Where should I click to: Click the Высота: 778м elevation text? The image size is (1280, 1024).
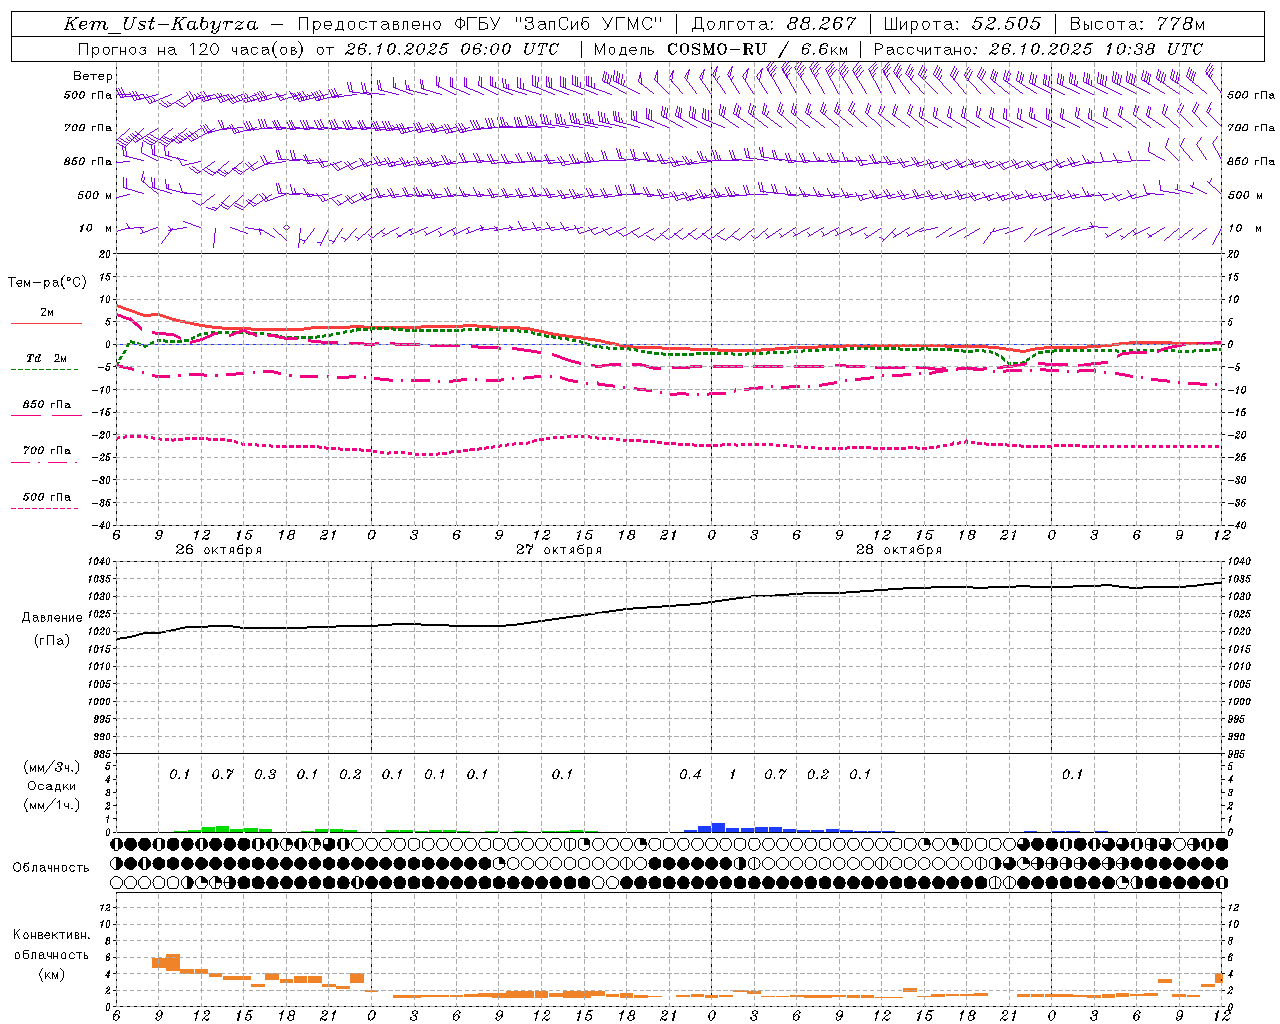(1137, 24)
